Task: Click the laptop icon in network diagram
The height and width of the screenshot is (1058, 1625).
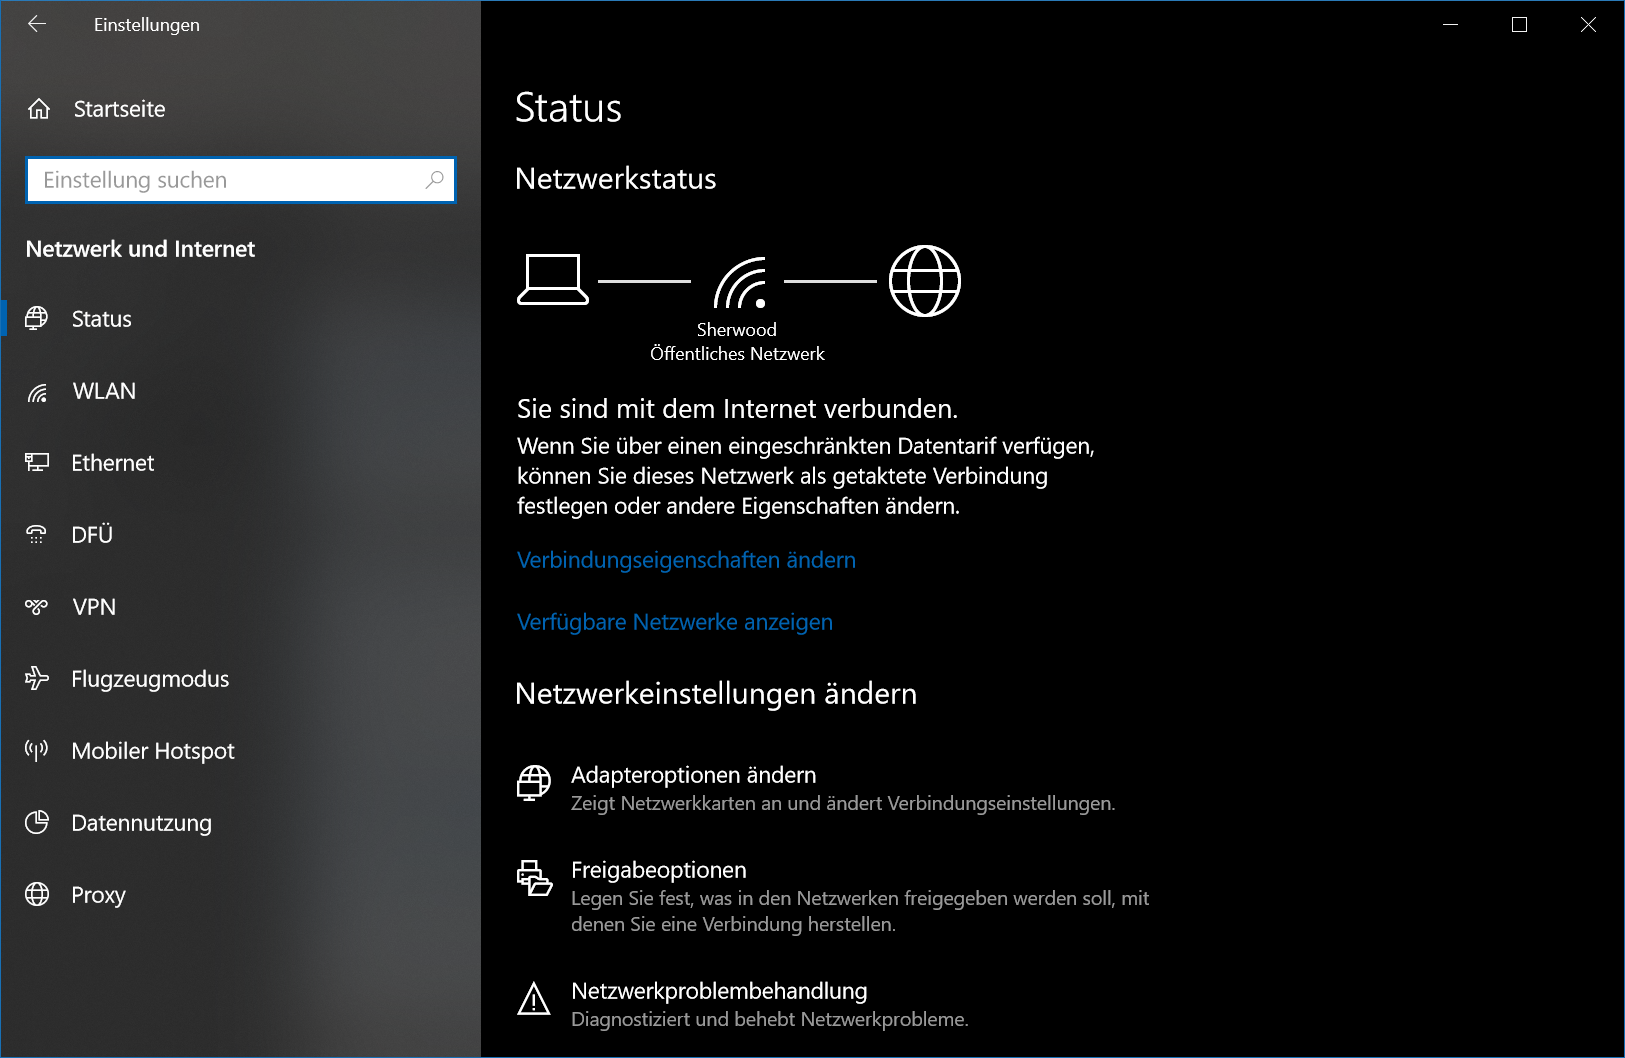Action: tap(553, 280)
